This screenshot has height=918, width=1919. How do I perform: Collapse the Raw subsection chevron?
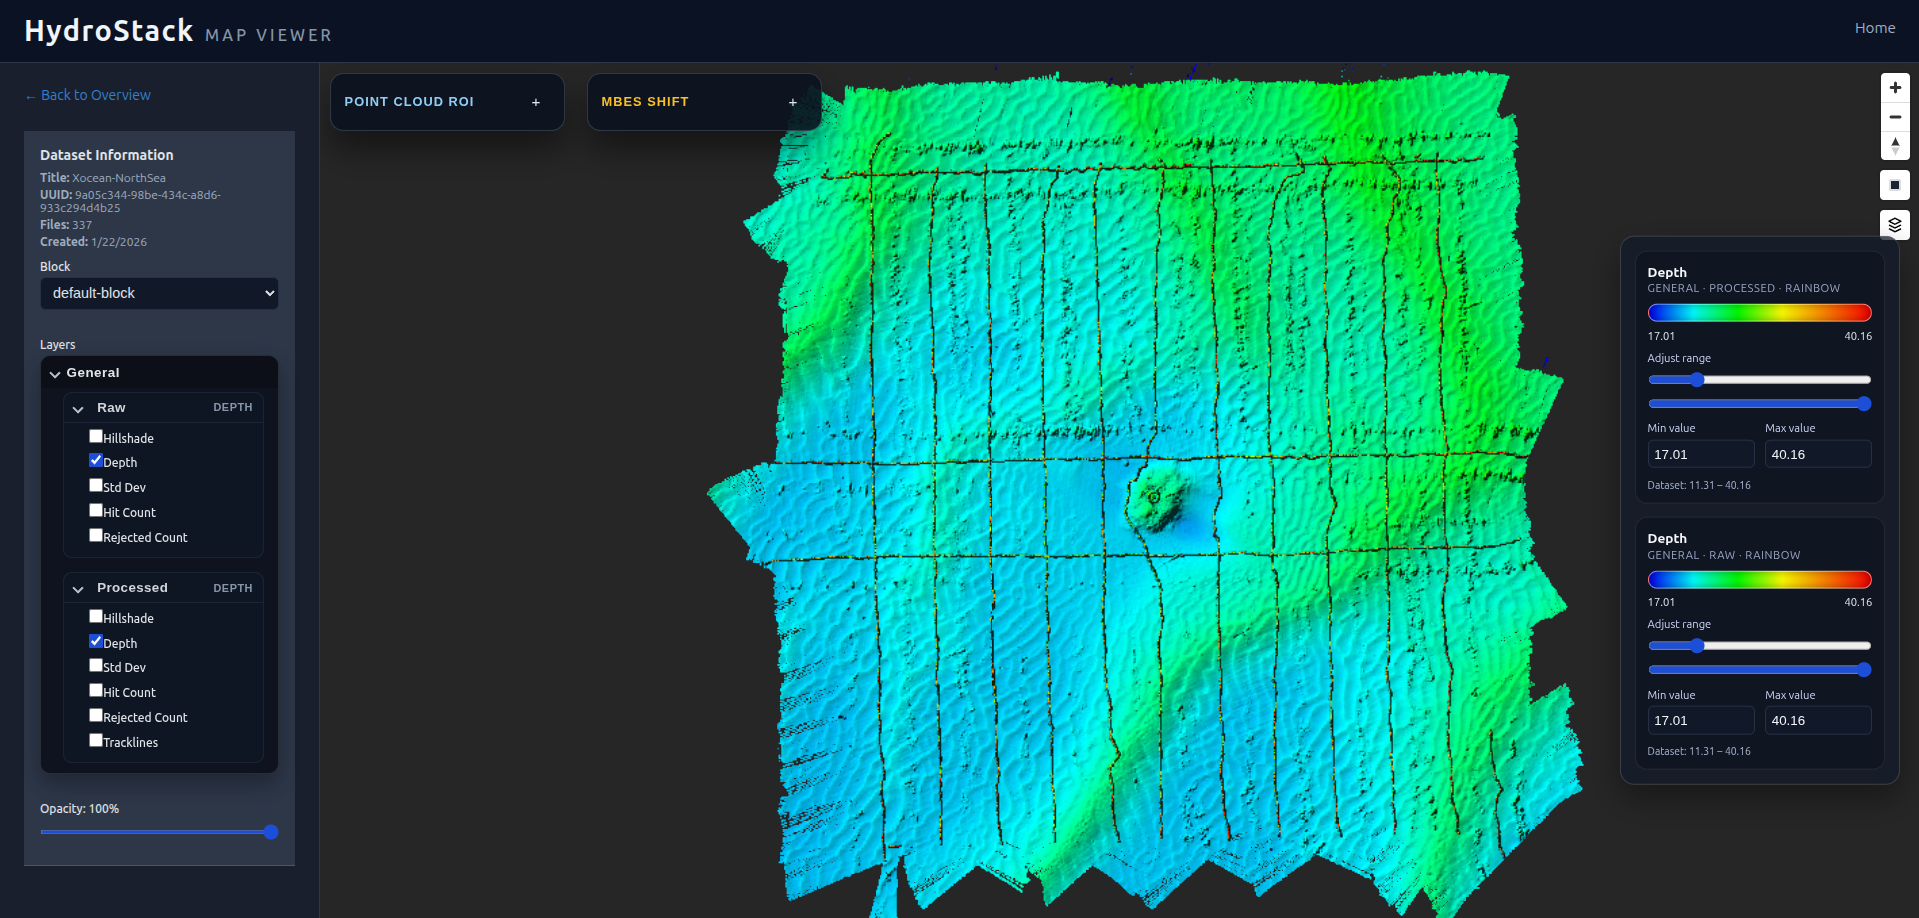[x=78, y=408]
